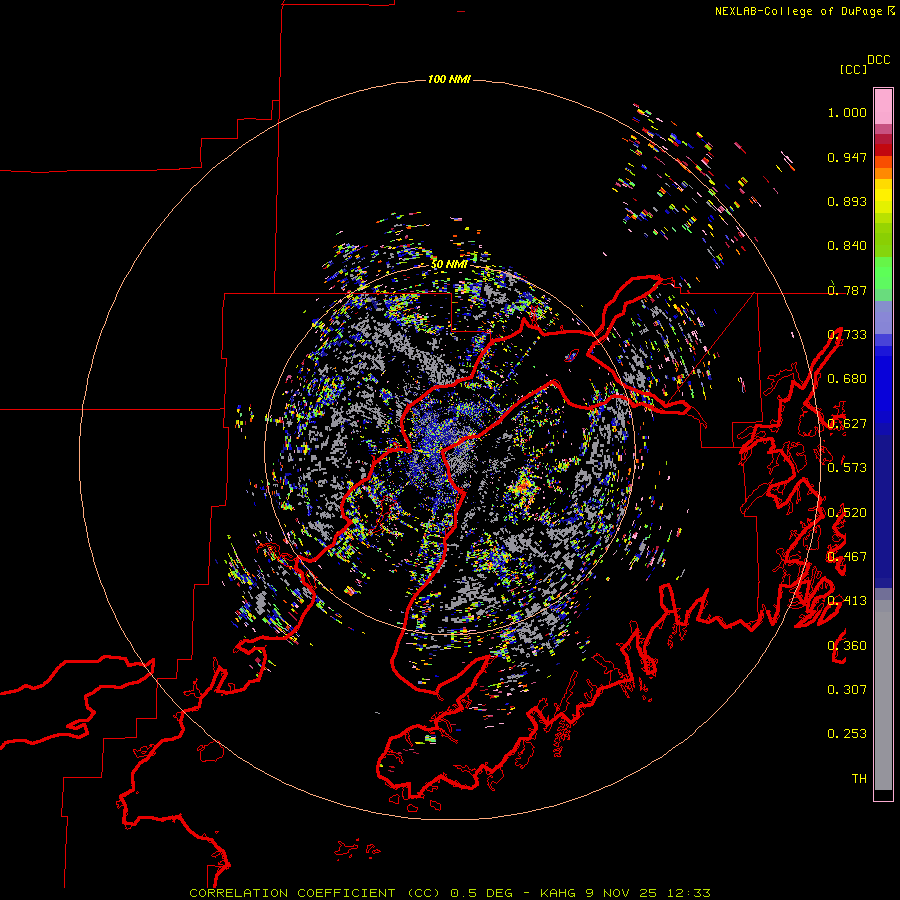Click the 12:33 timestamp text
The image size is (900, 900).
(x=689, y=893)
